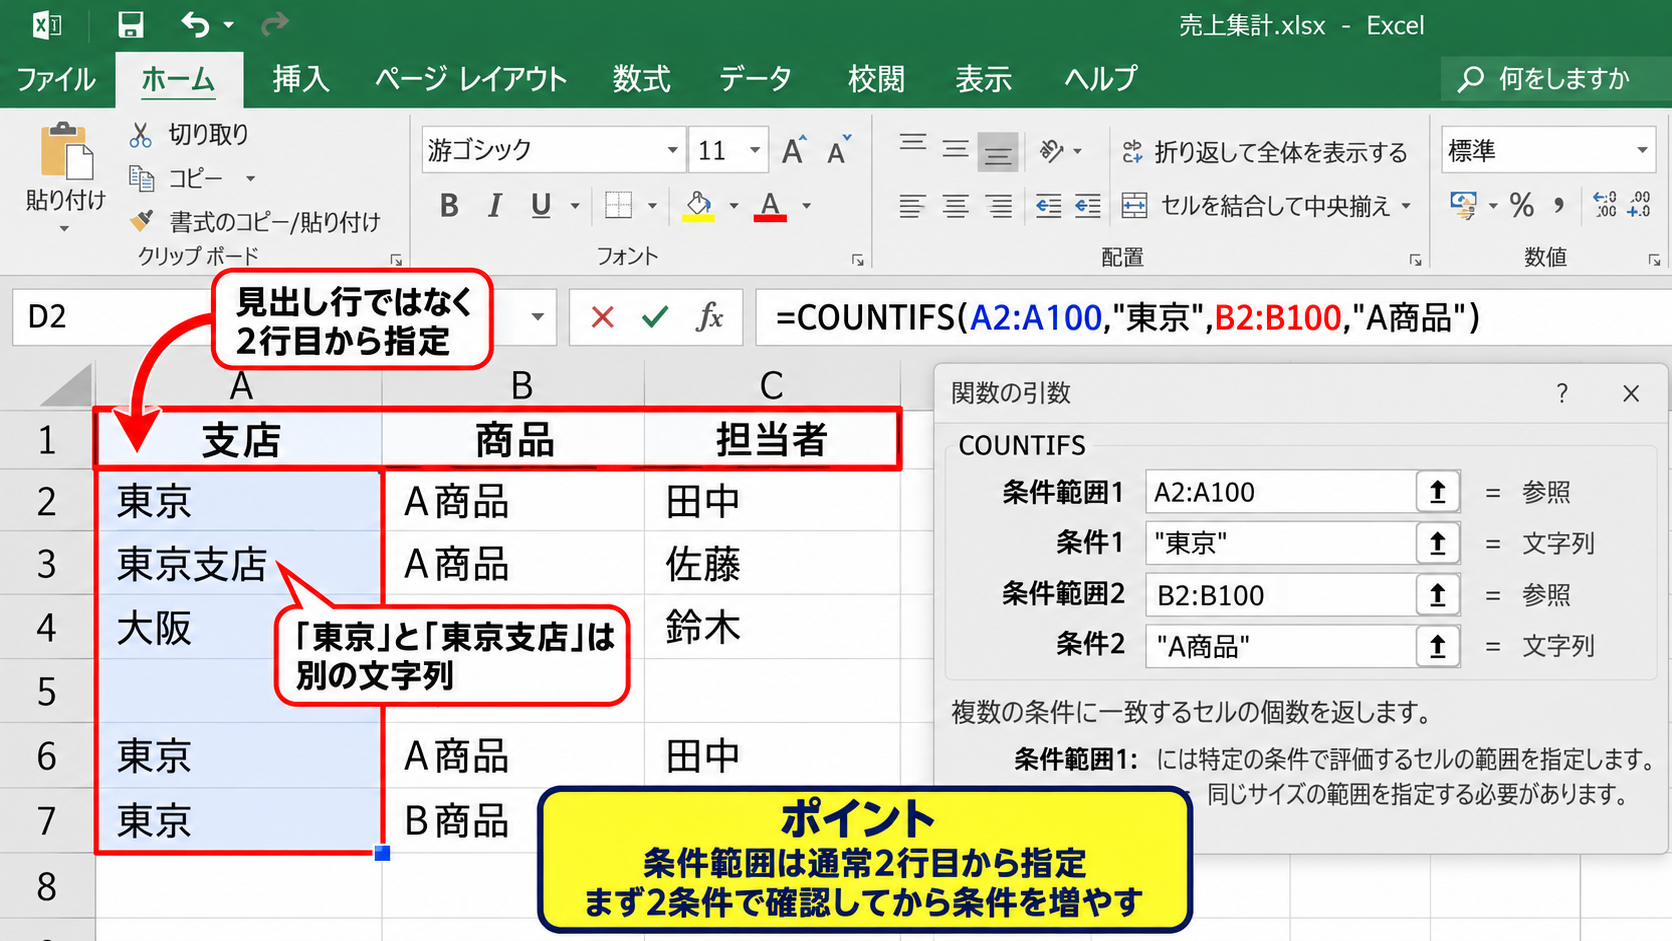The width and height of the screenshot is (1672, 941).
Task: Click the Cut (切り取り) scissors icon
Action: pos(141,134)
